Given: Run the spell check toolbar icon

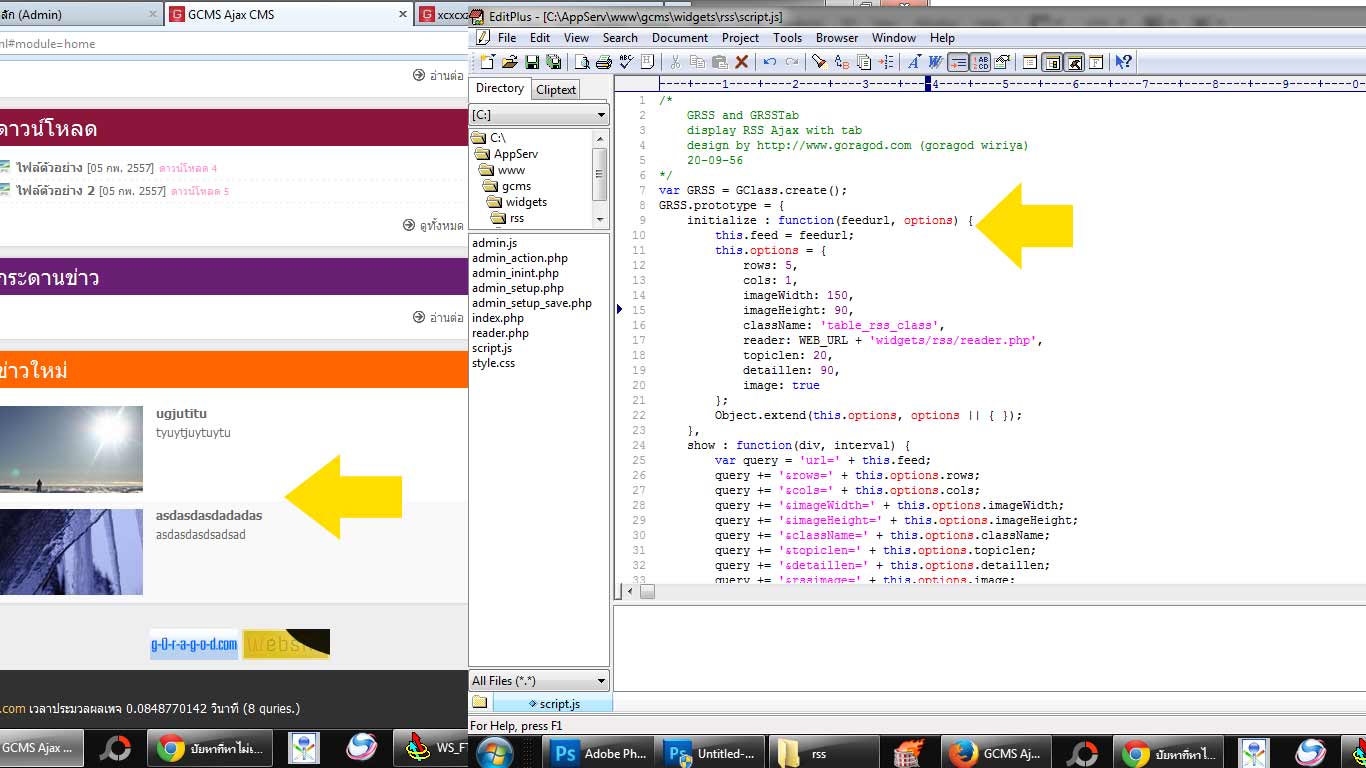Looking at the screenshot, I should point(625,62).
